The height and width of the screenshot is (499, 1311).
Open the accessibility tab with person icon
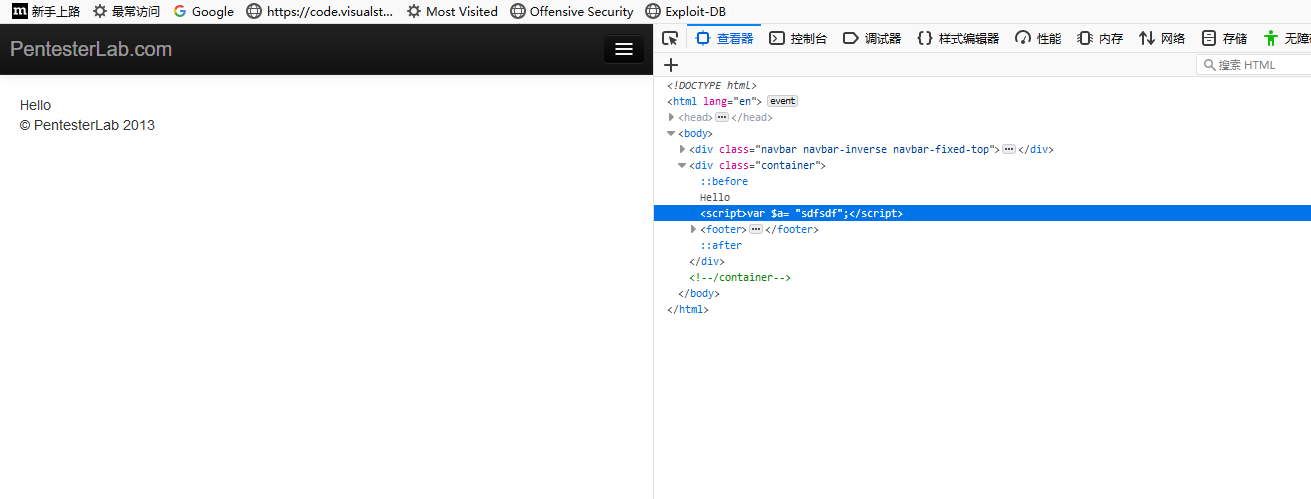pos(1285,39)
